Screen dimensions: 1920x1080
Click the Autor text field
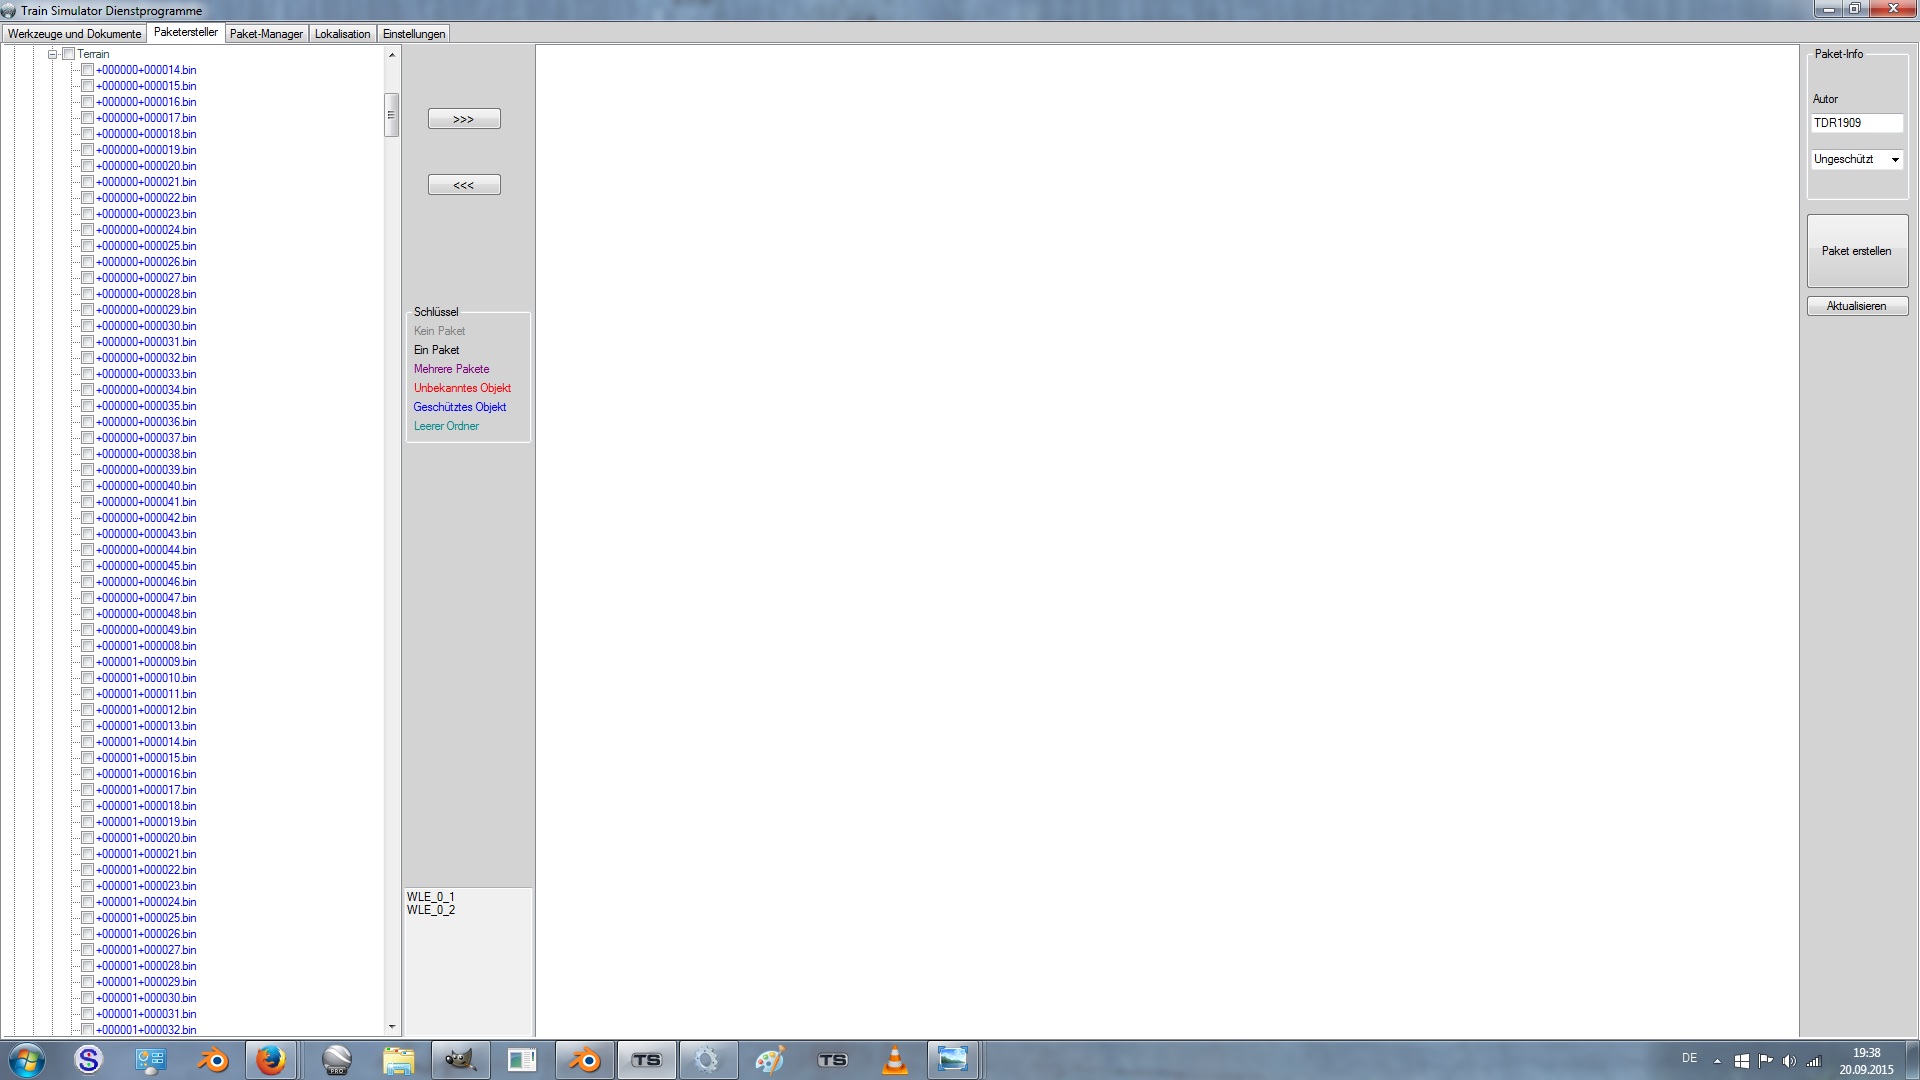tap(1856, 123)
